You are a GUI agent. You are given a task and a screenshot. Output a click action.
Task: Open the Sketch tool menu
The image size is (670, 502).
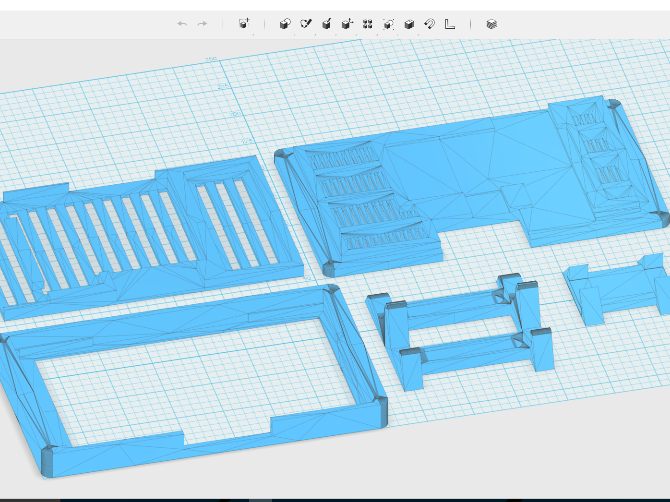click(x=306, y=24)
